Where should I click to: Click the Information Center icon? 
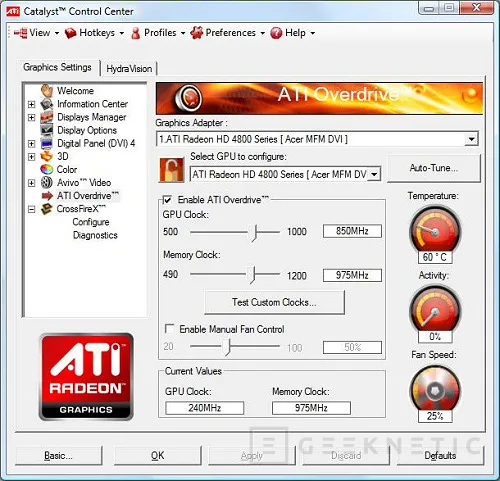point(47,104)
